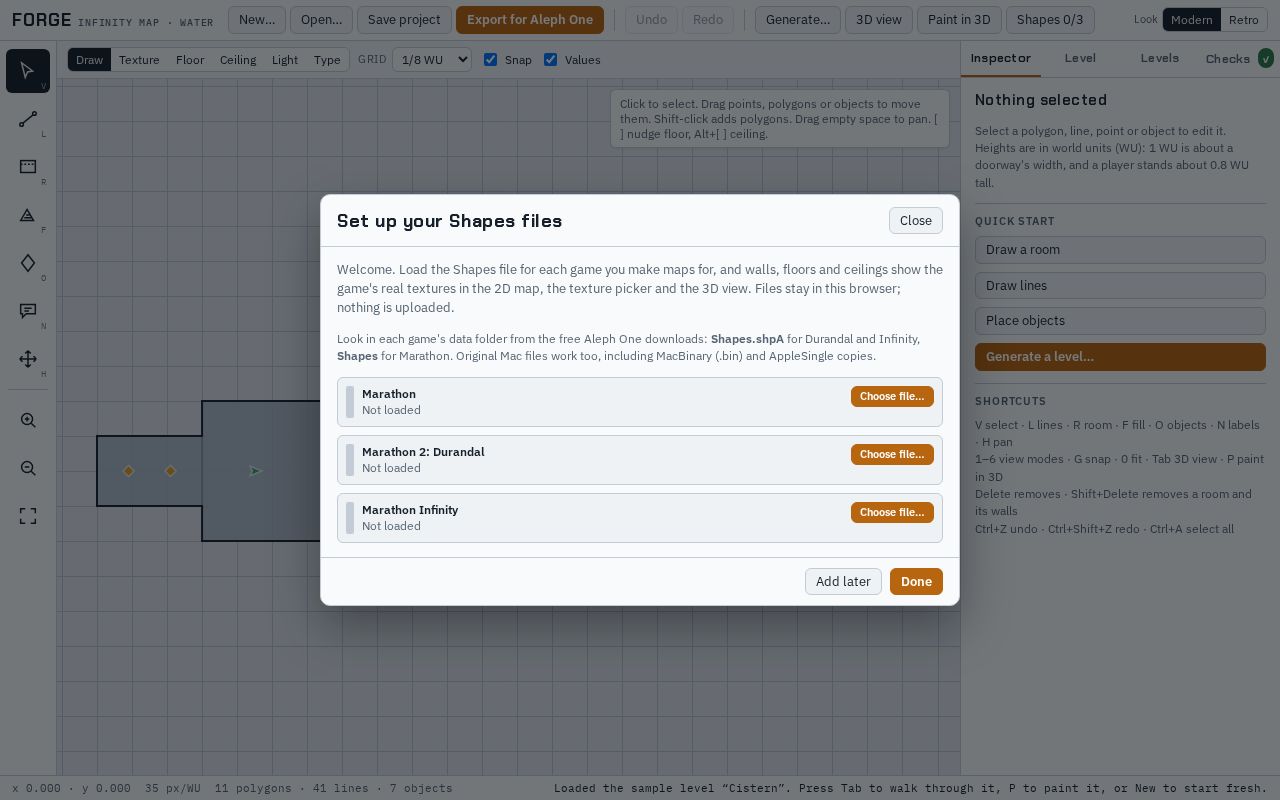This screenshot has height=800, width=1280.
Task: Toggle the Values checkbox
Action: [550, 60]
